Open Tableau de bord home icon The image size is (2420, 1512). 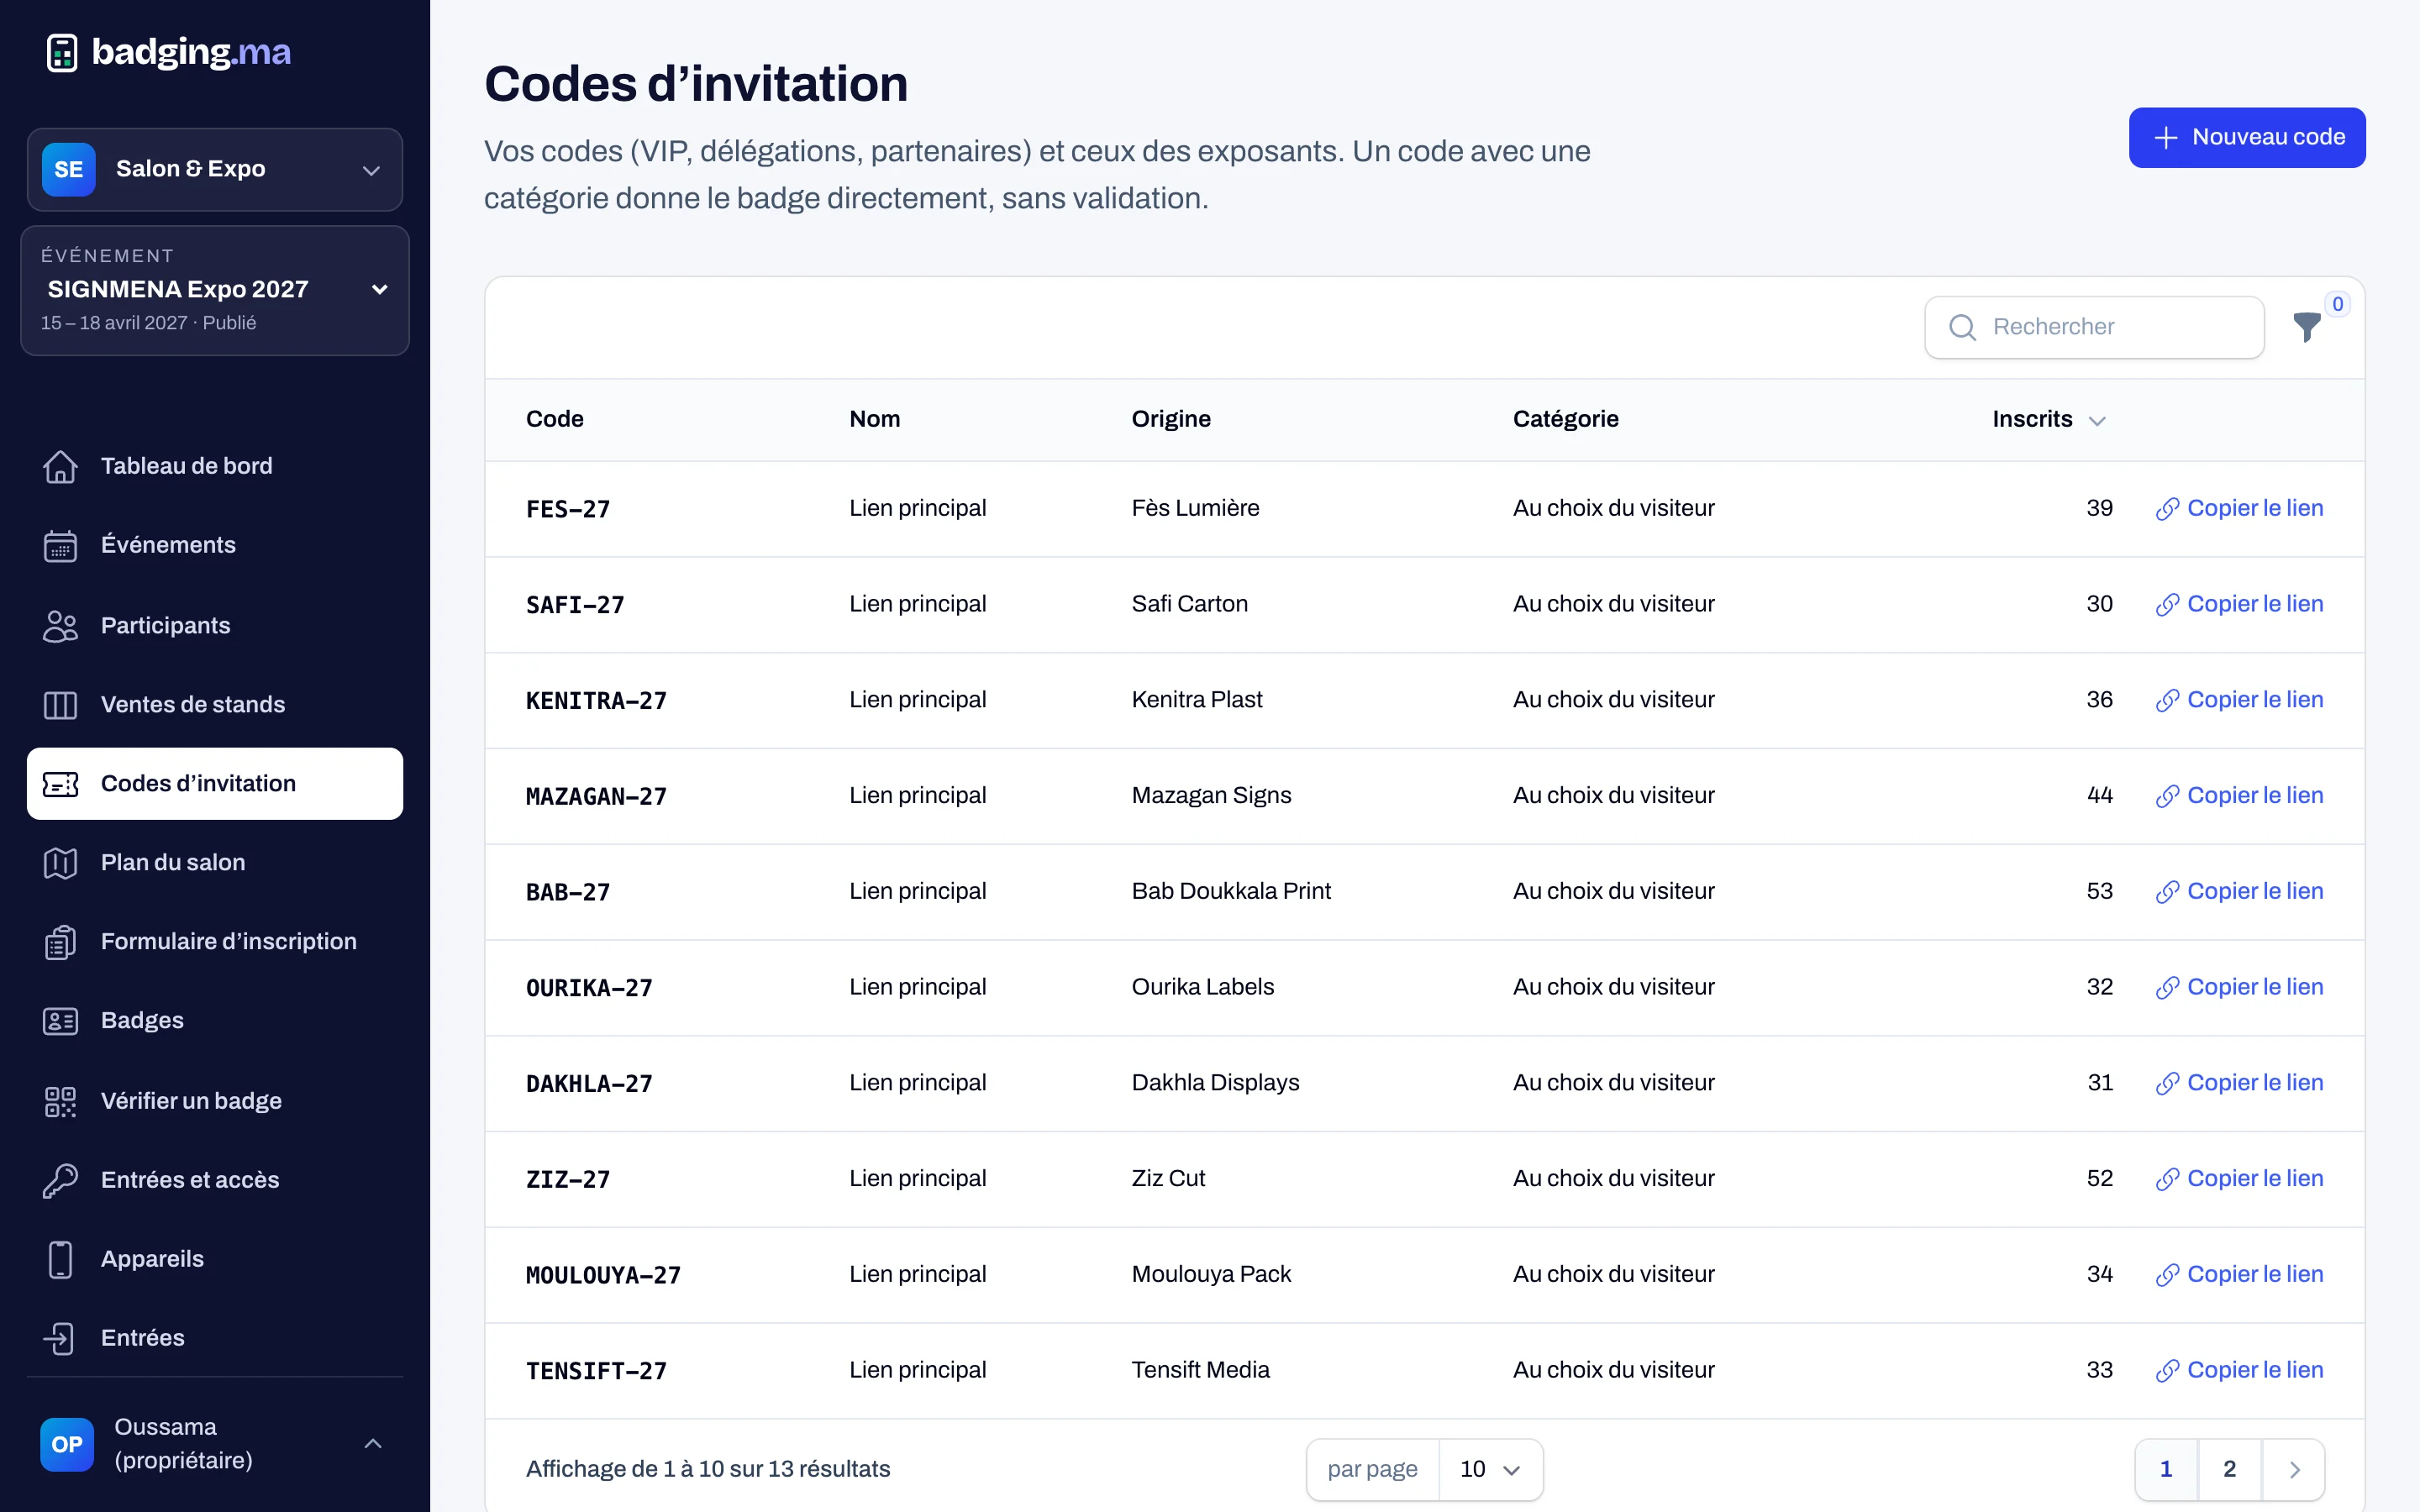(60, 466)
